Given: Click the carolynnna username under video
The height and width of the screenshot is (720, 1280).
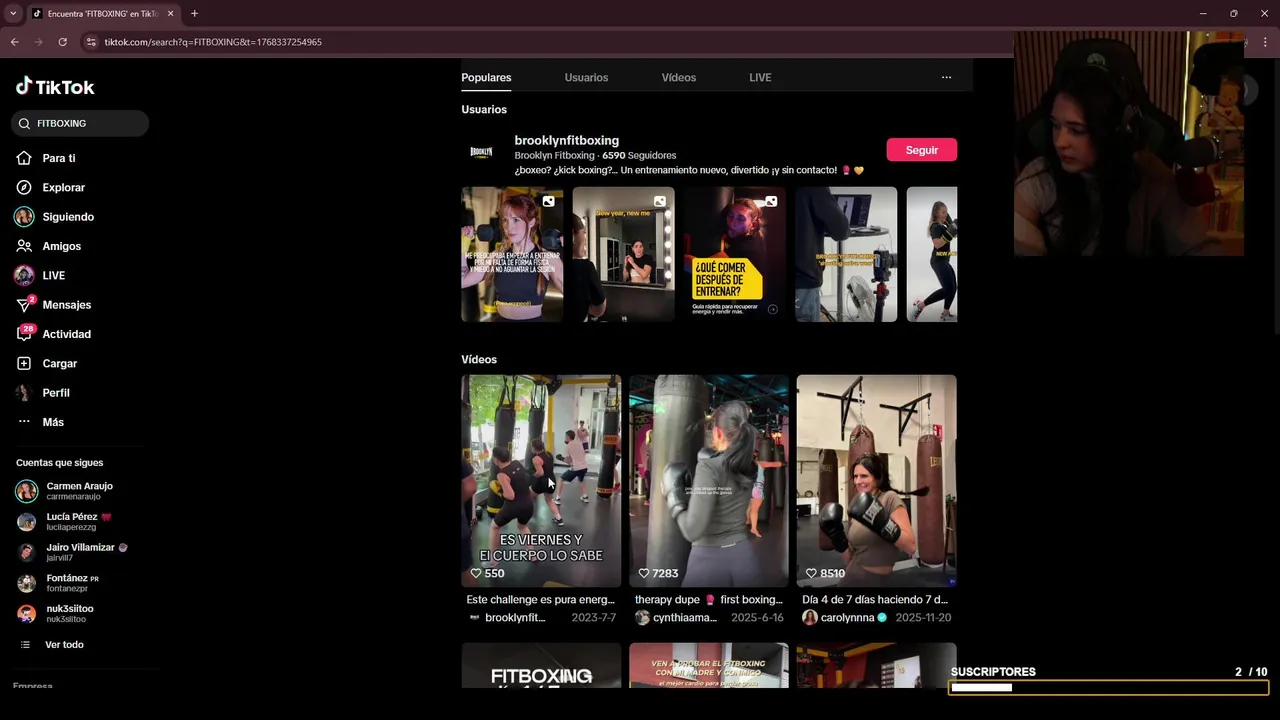Looking at the screenshot, I should coord(847,618).
